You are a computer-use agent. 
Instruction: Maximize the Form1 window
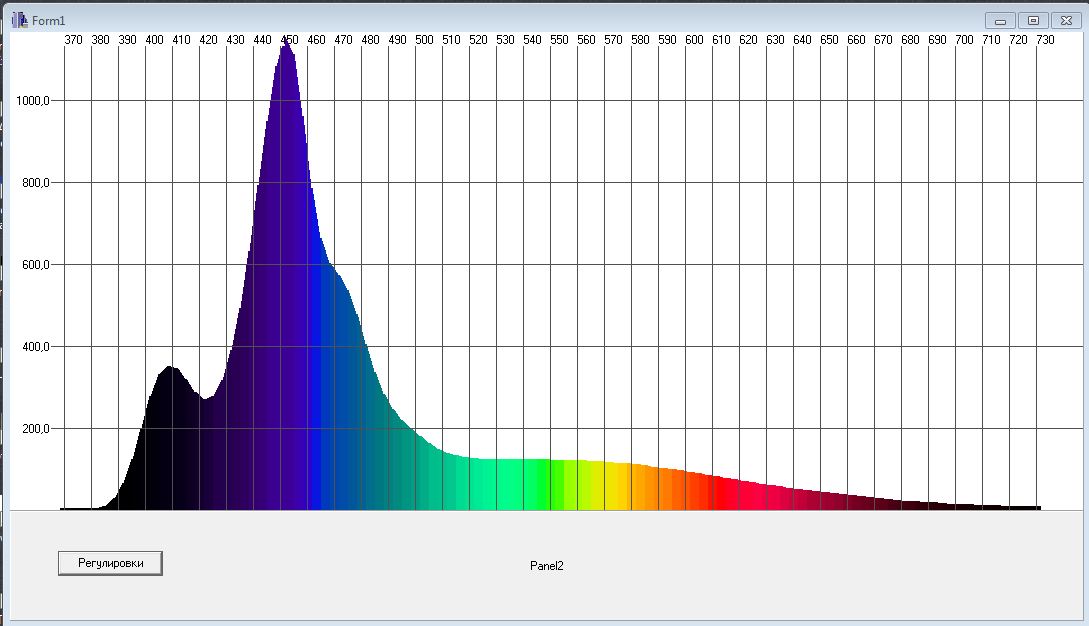(x=1033, y=21)
